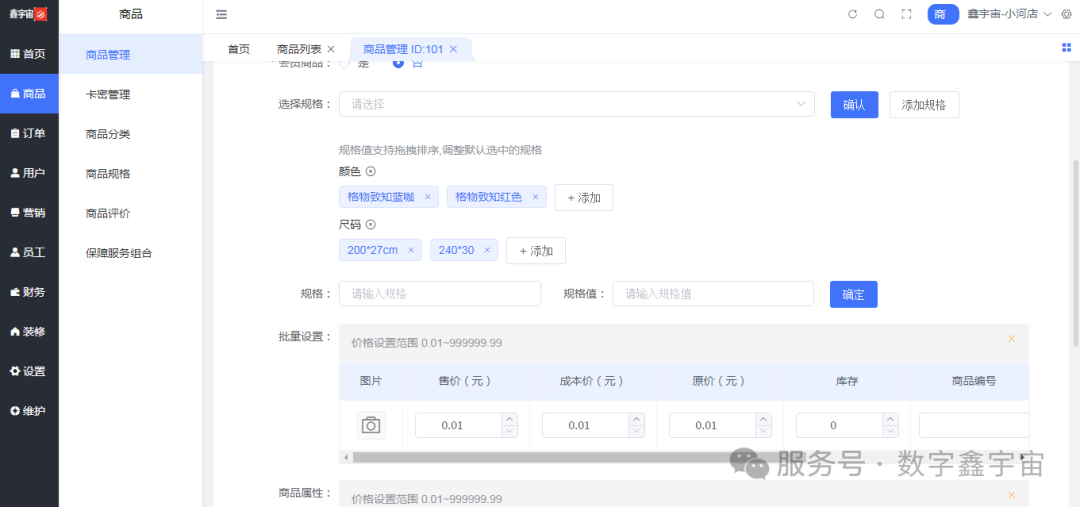Upload image via camera icon in table
Screen dimensions: 1080x507
point(371,425)
